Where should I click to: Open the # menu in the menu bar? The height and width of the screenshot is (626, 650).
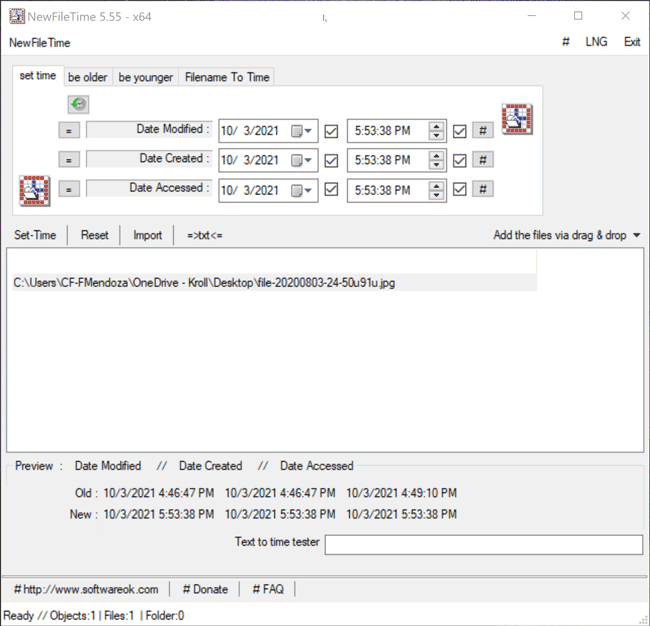pyautogui.click(x=566, y=42)
